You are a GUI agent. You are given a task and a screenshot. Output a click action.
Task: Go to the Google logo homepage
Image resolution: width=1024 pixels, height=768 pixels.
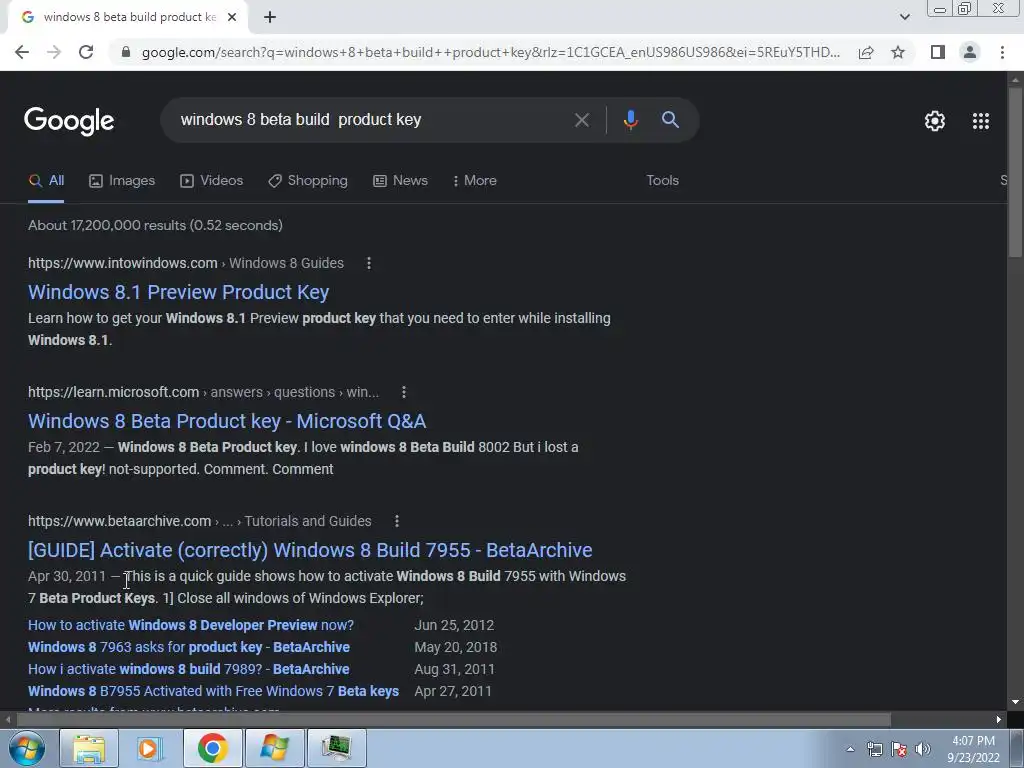click(x=69, y=121)
